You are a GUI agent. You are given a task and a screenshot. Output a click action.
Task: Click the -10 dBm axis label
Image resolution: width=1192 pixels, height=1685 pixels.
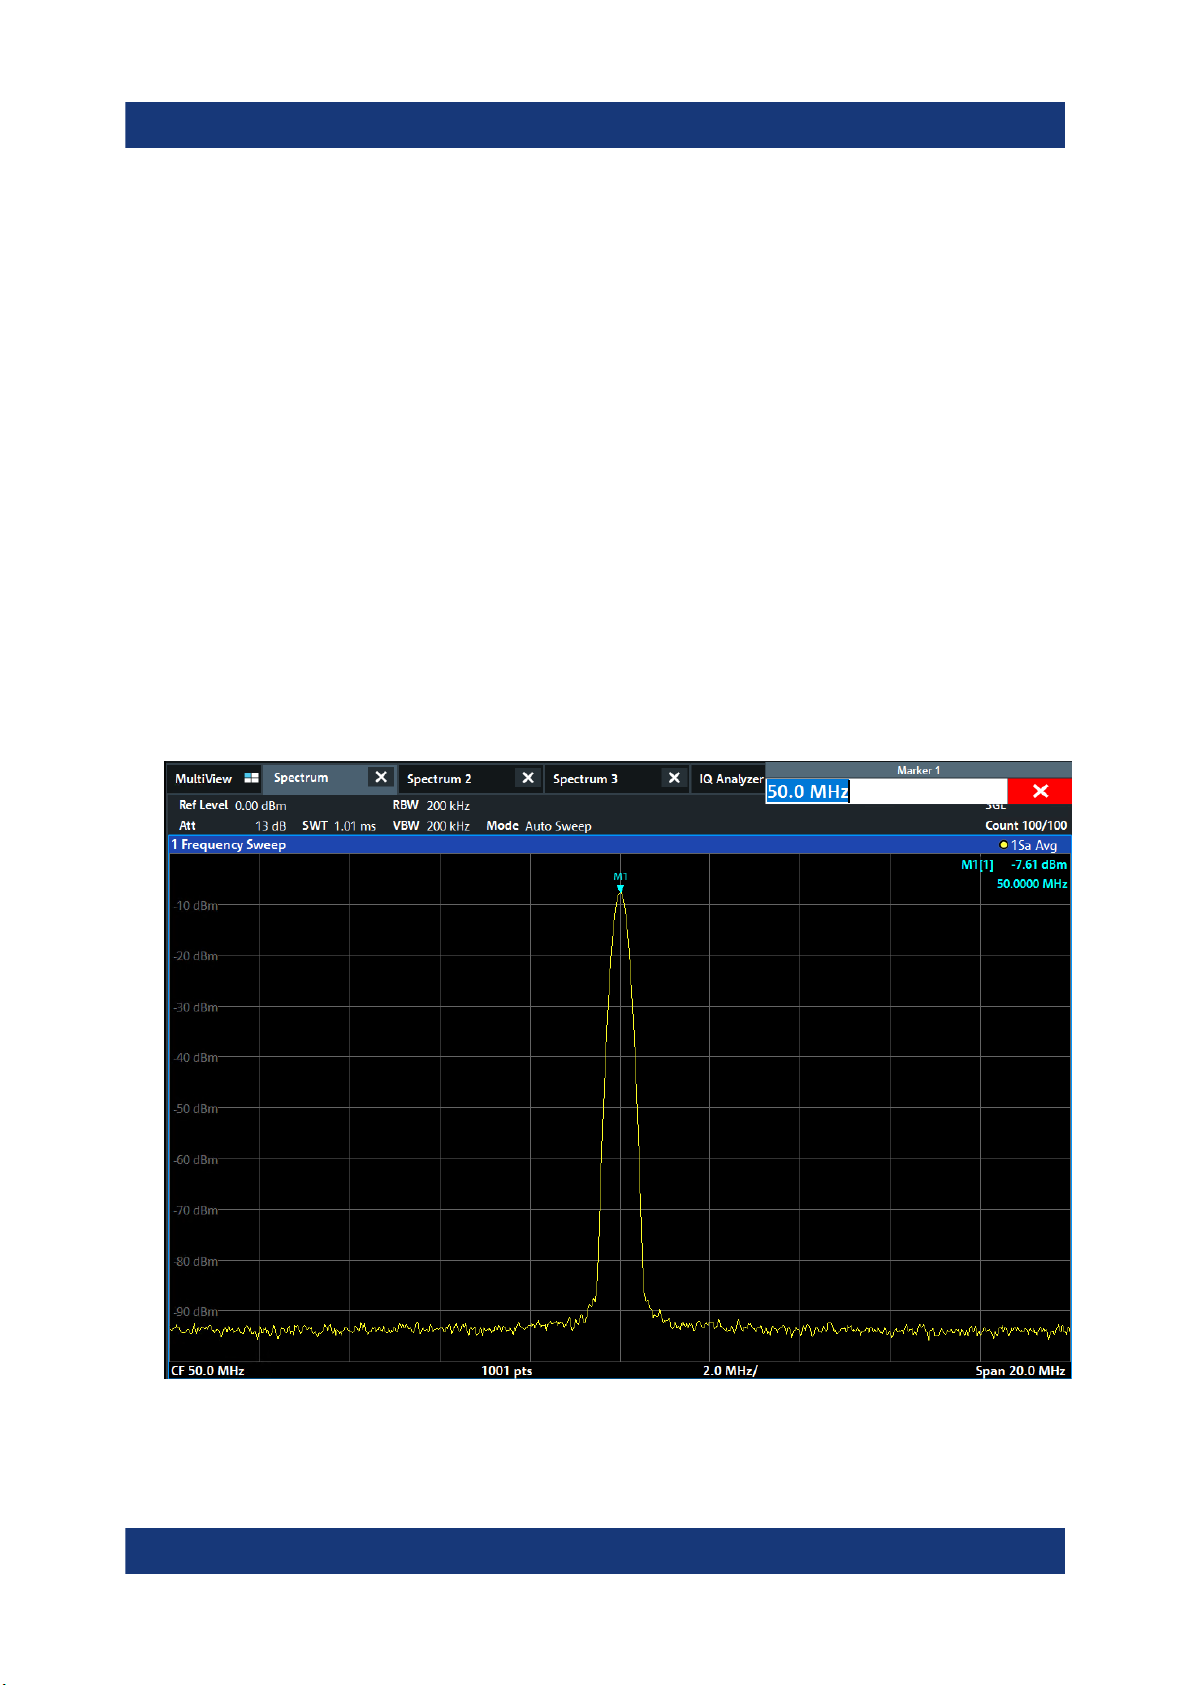point(195,905)
